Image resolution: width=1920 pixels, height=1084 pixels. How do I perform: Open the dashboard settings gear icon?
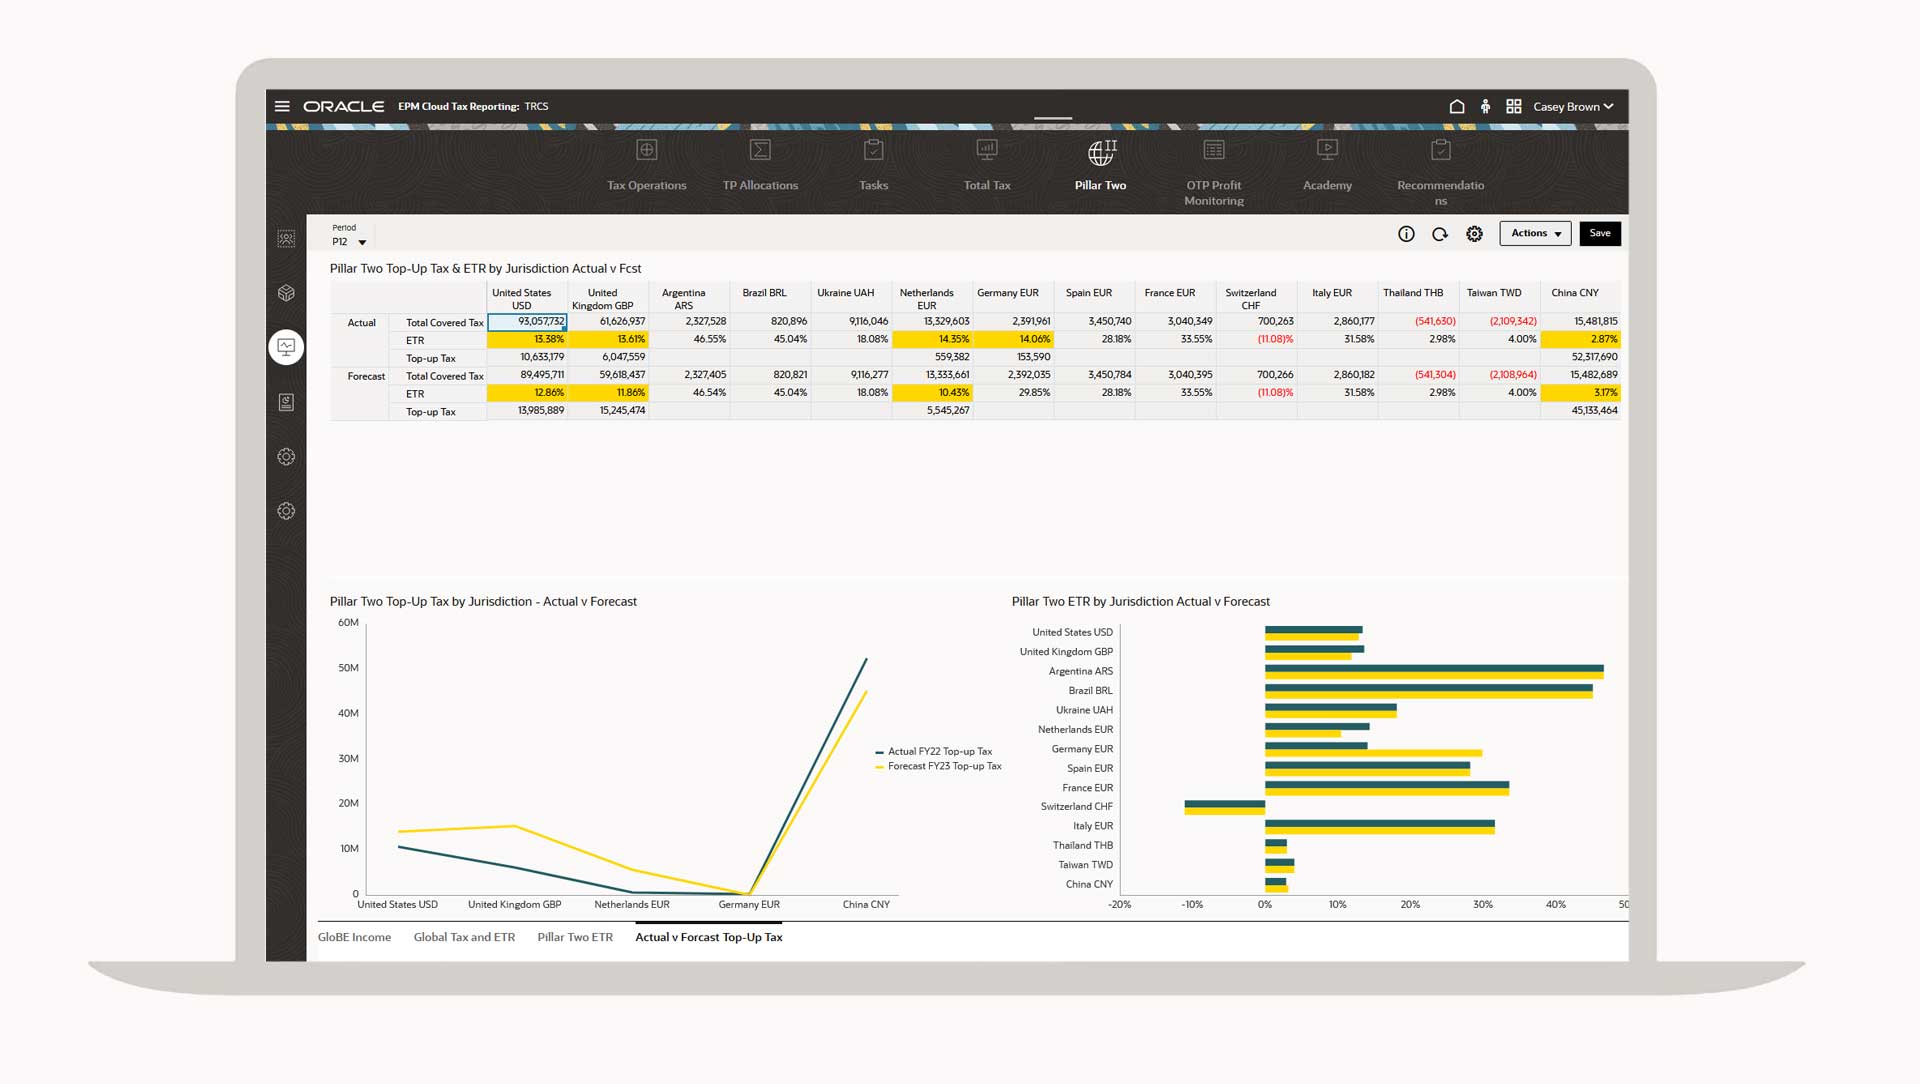[x=1474, y=234]
